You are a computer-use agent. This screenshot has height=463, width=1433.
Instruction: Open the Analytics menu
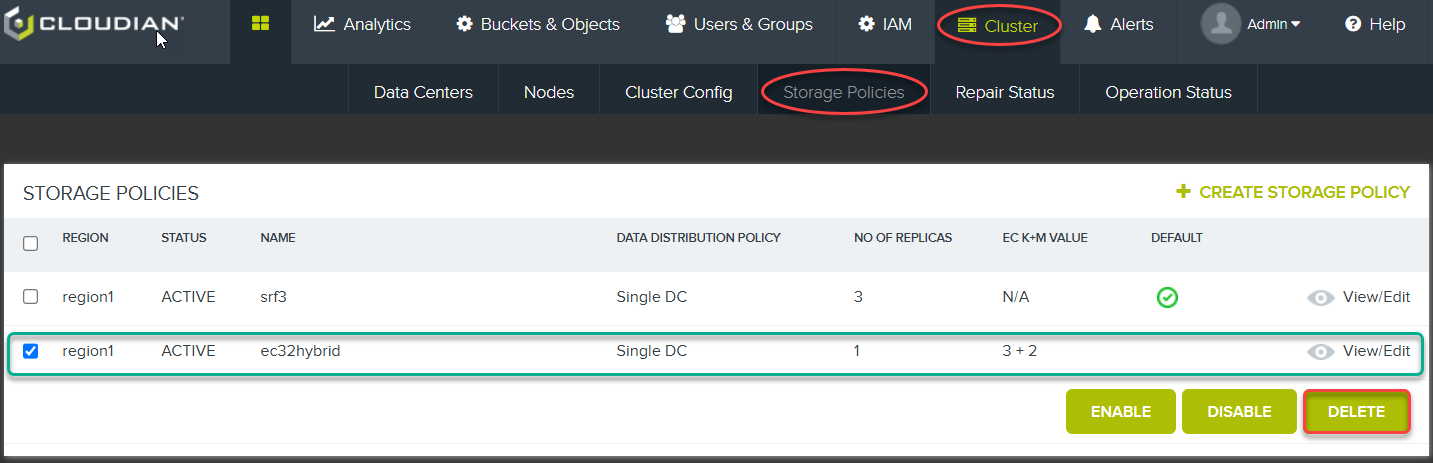point(362,25)
